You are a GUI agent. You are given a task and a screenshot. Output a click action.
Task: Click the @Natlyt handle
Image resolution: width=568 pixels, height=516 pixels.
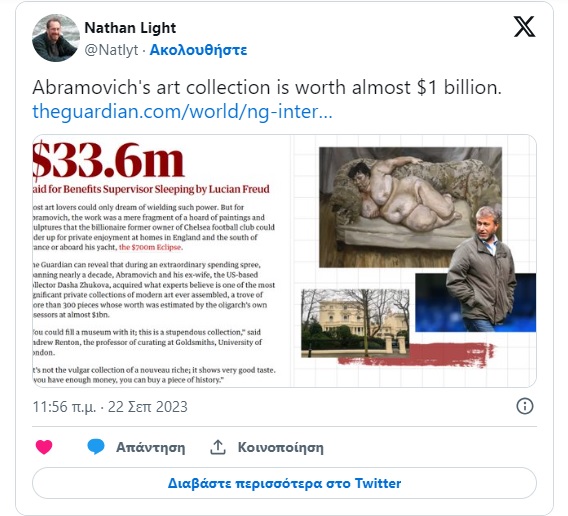click(x=111, y=50)
